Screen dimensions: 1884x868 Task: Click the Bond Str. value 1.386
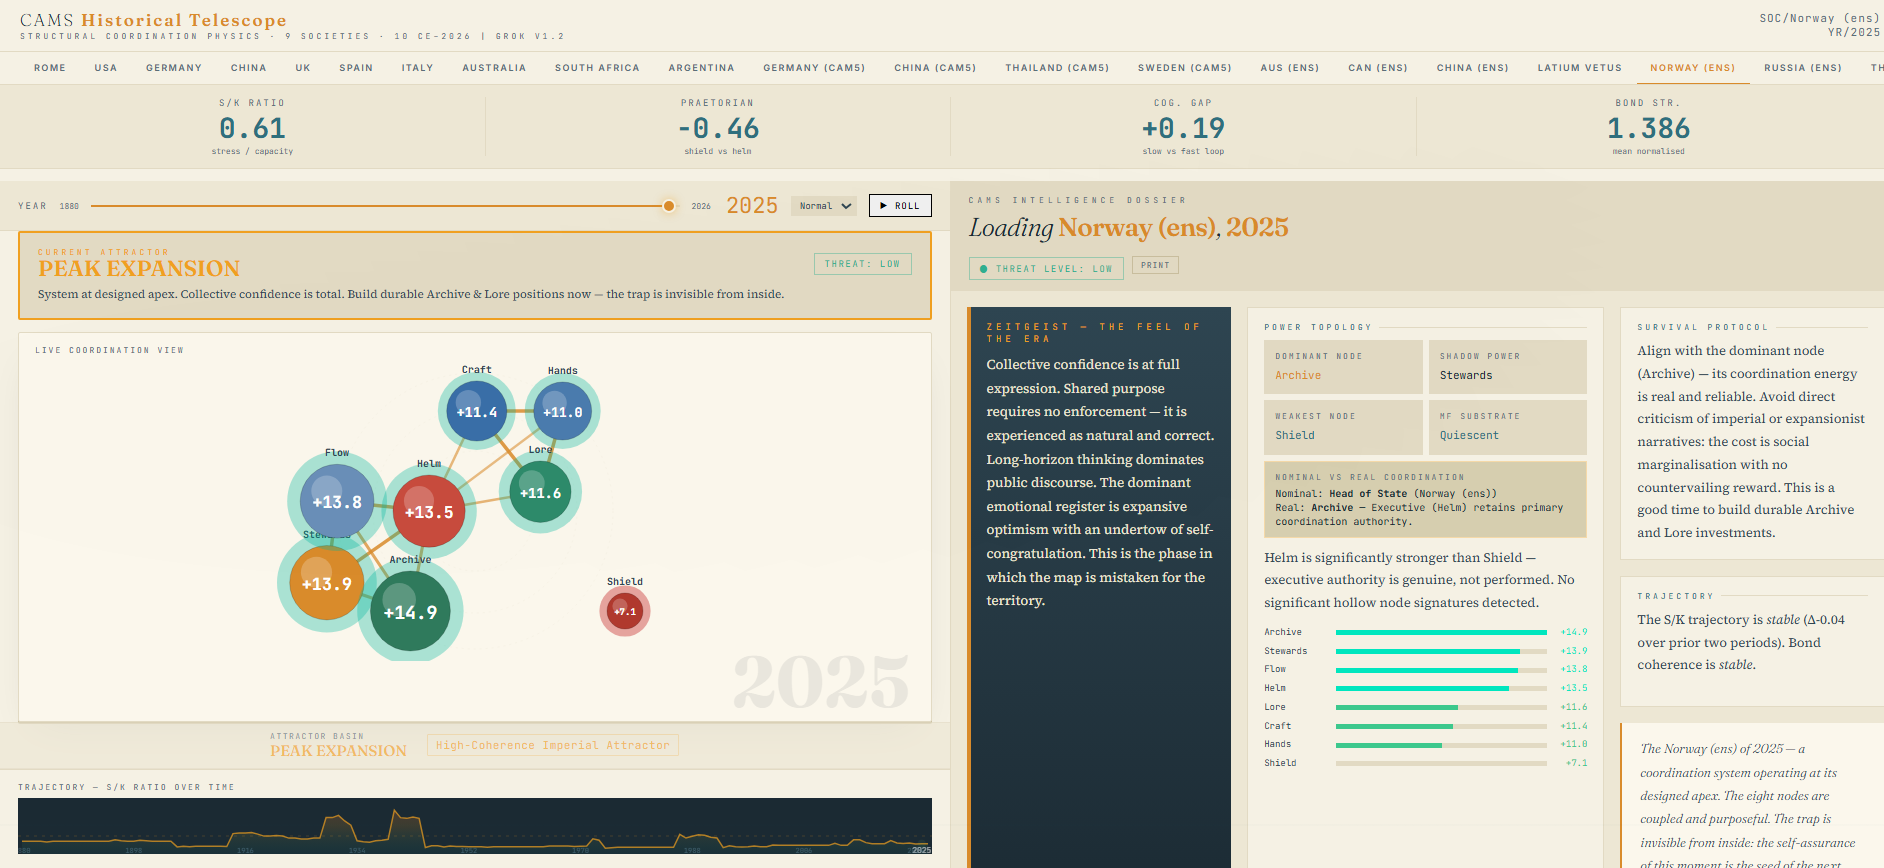click(x=1648, y=128)
